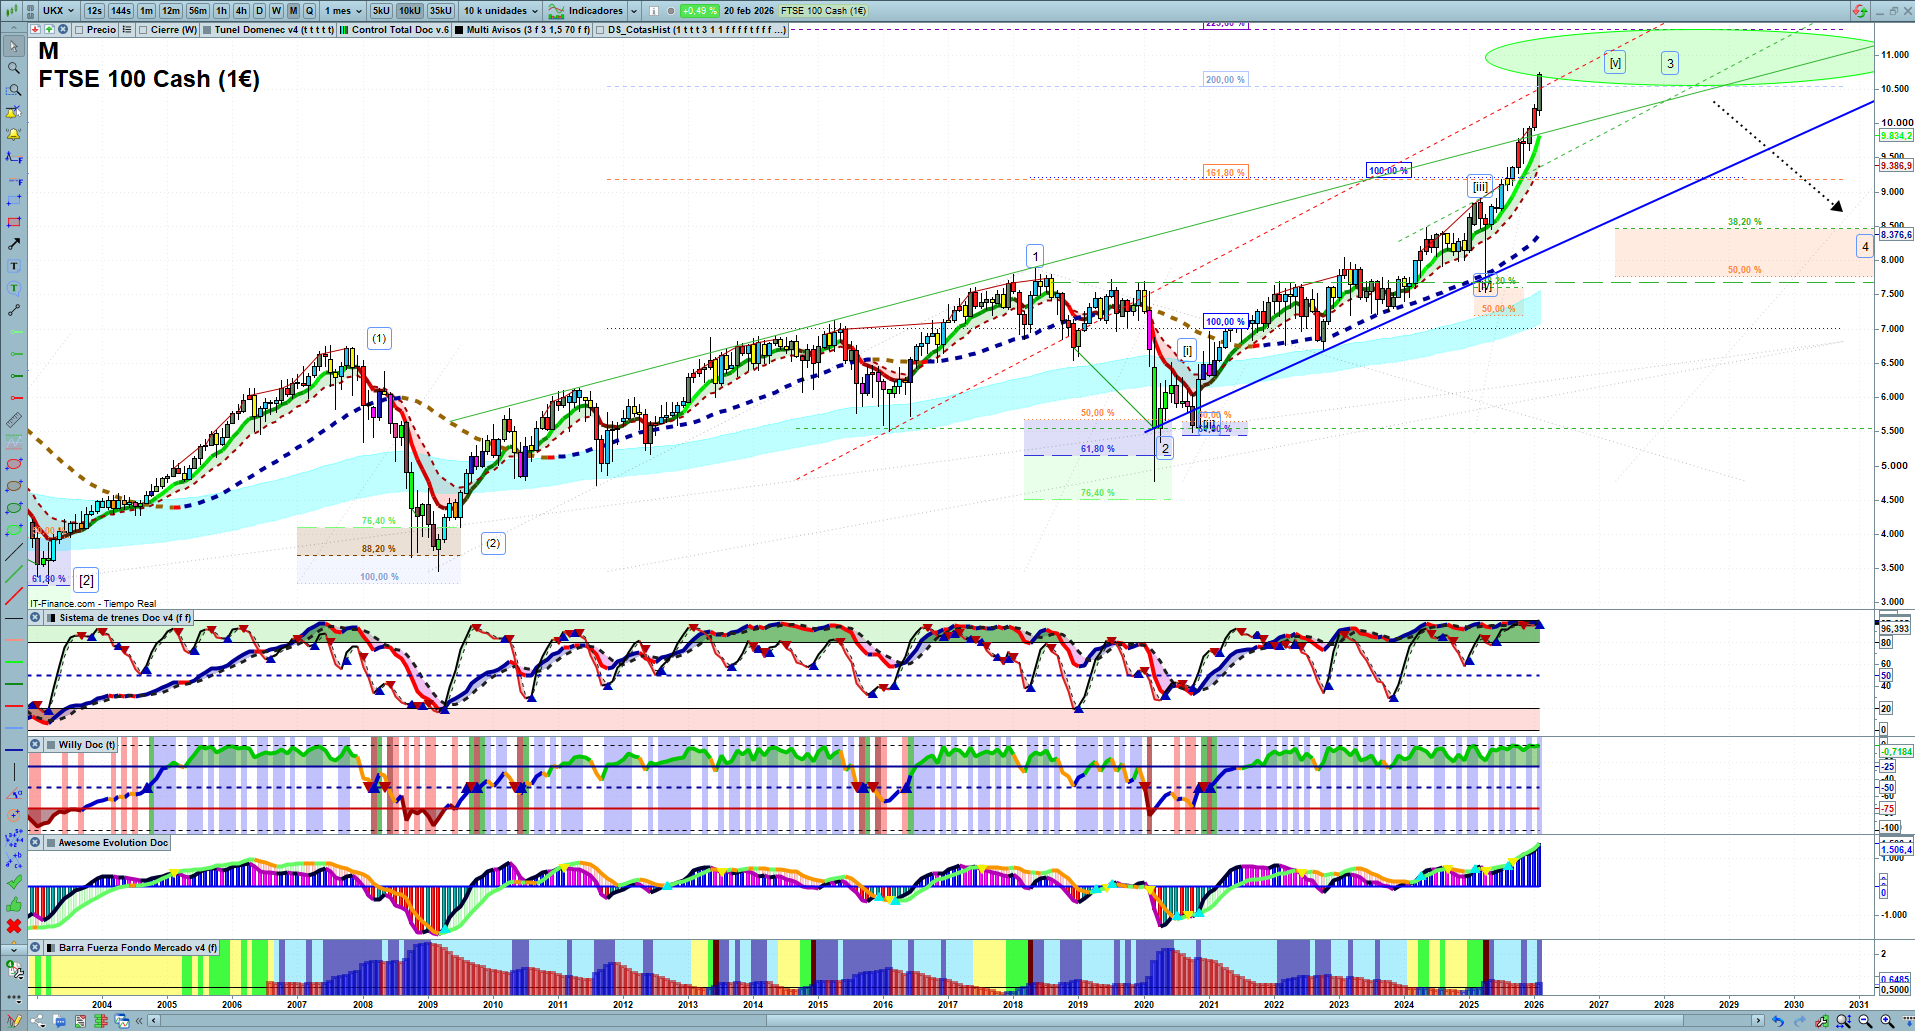
Task: Toggle the Cierre (W) checkbox
Action: click(143, 30)
